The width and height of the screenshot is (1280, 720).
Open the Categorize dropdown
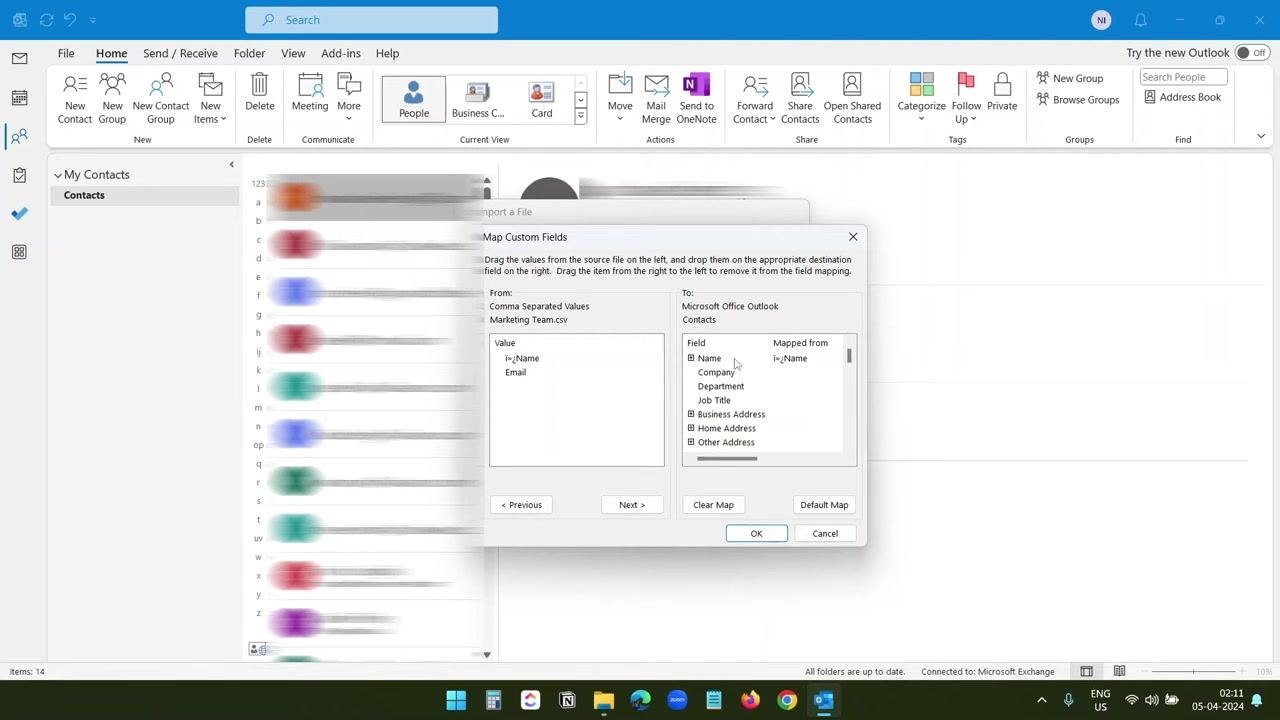(921, 98)
